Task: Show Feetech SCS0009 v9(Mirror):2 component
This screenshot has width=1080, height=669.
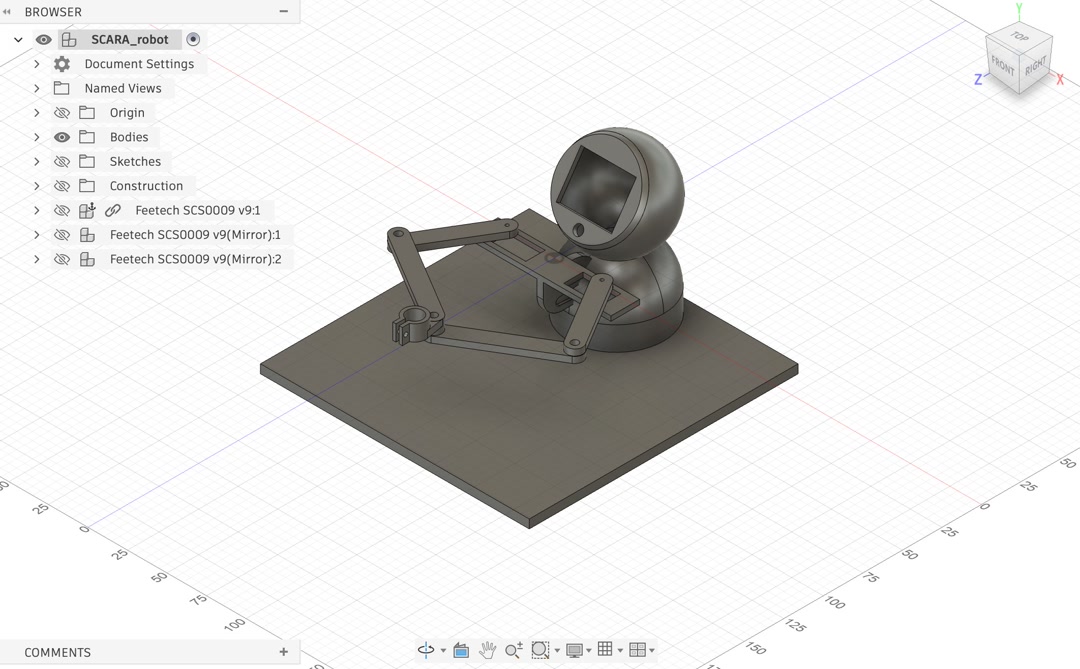Action: [62, 260]
